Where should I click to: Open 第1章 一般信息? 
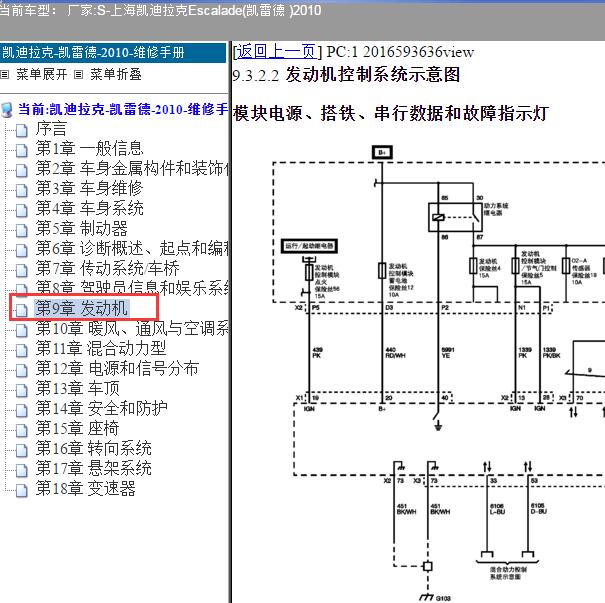tap(90, 149)
